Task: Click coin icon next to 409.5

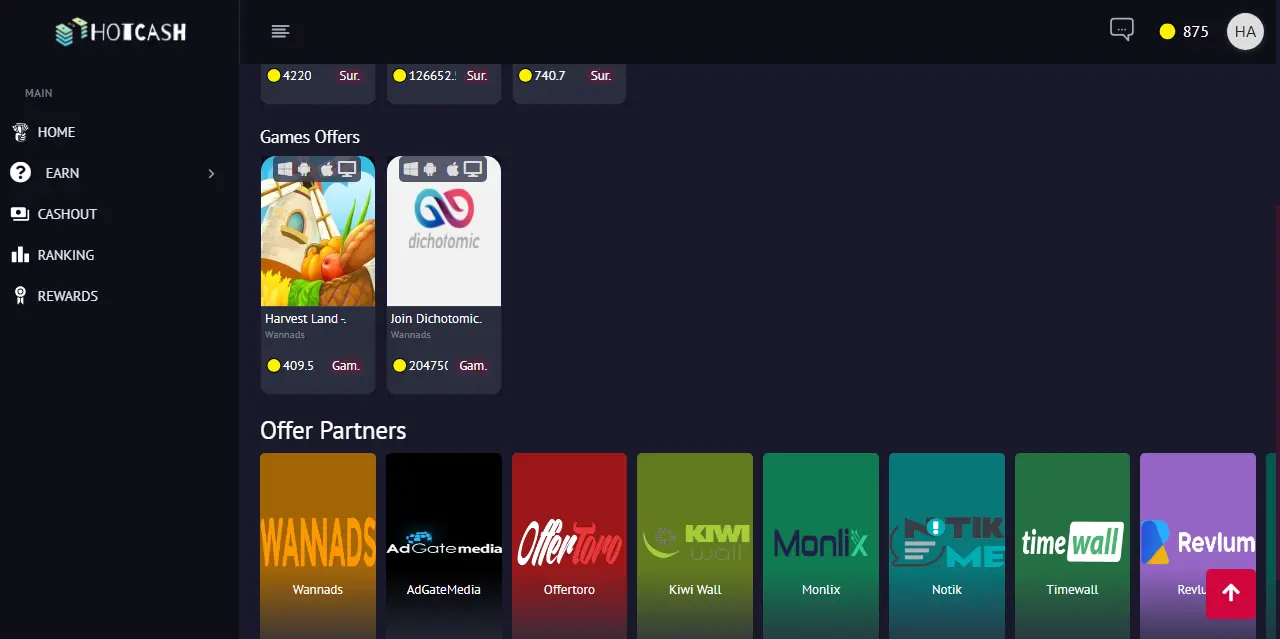Action: coord(274,366)
